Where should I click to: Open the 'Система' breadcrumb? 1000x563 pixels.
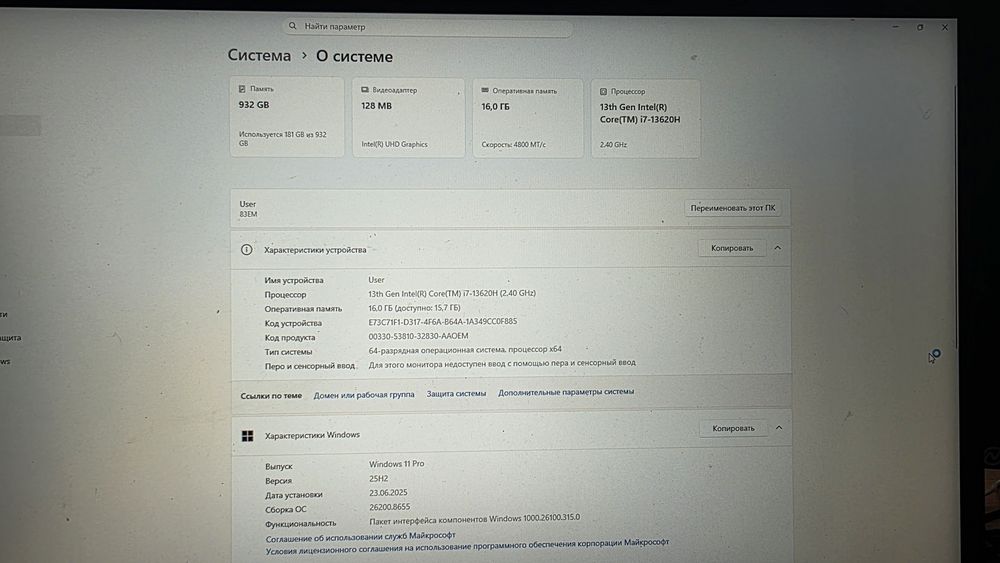259,55
